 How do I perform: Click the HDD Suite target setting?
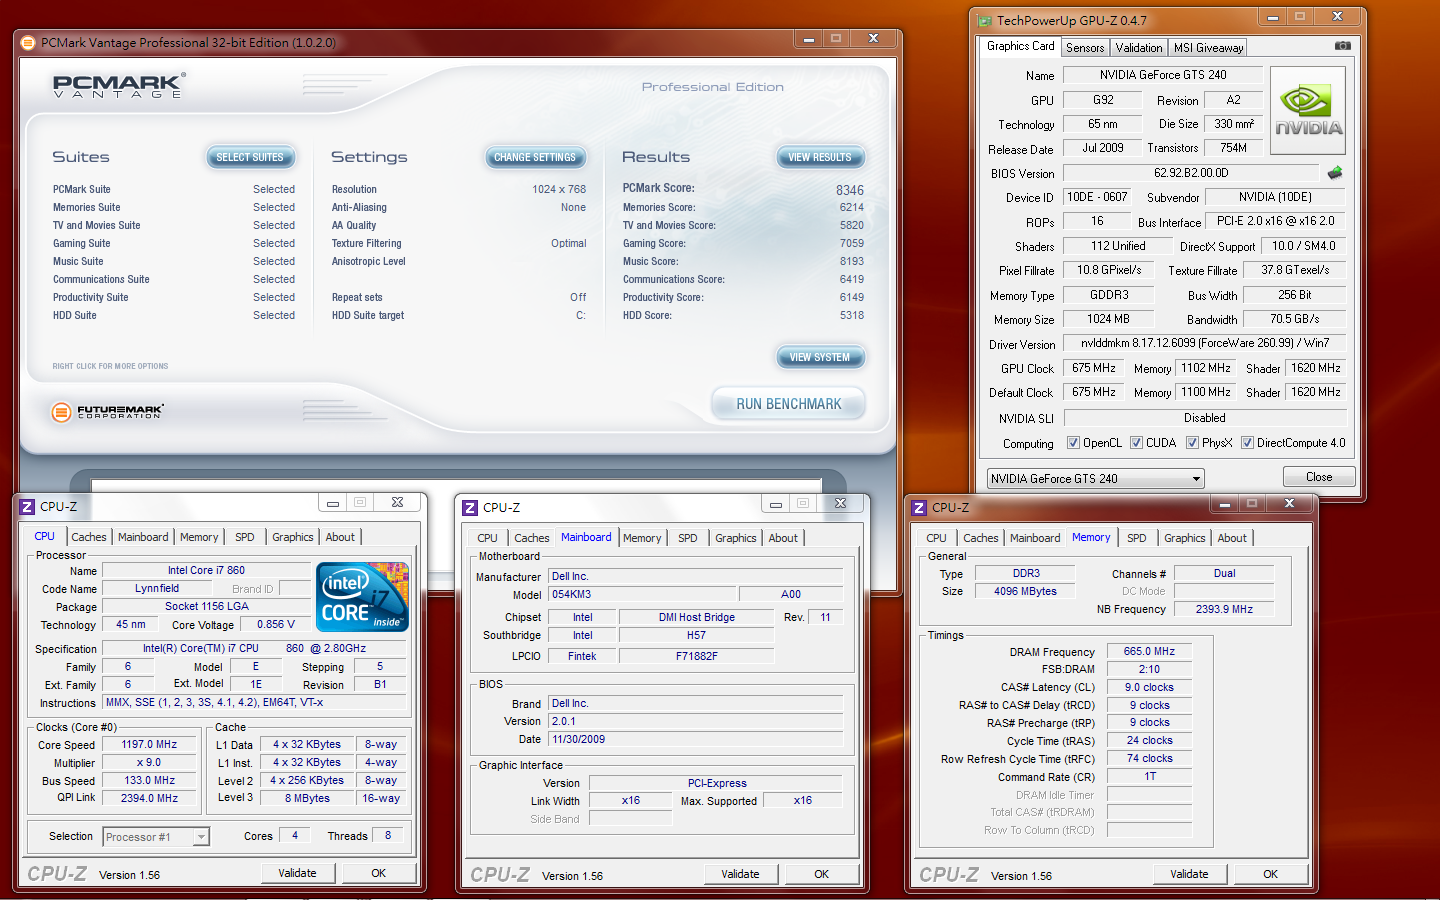pos(459,315)
